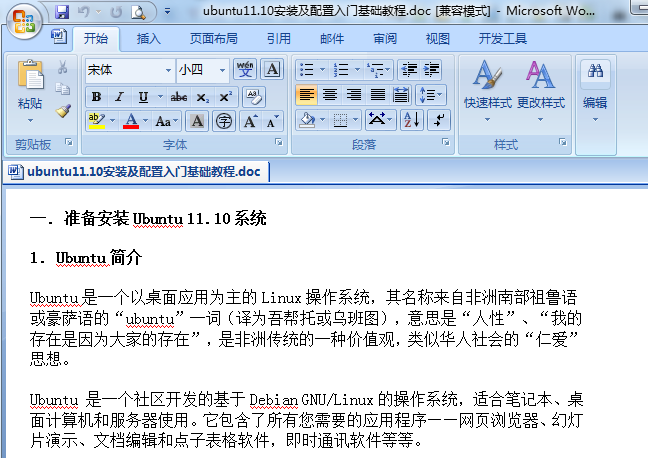Click the enclosed character 字 icon

coord(224,121)
